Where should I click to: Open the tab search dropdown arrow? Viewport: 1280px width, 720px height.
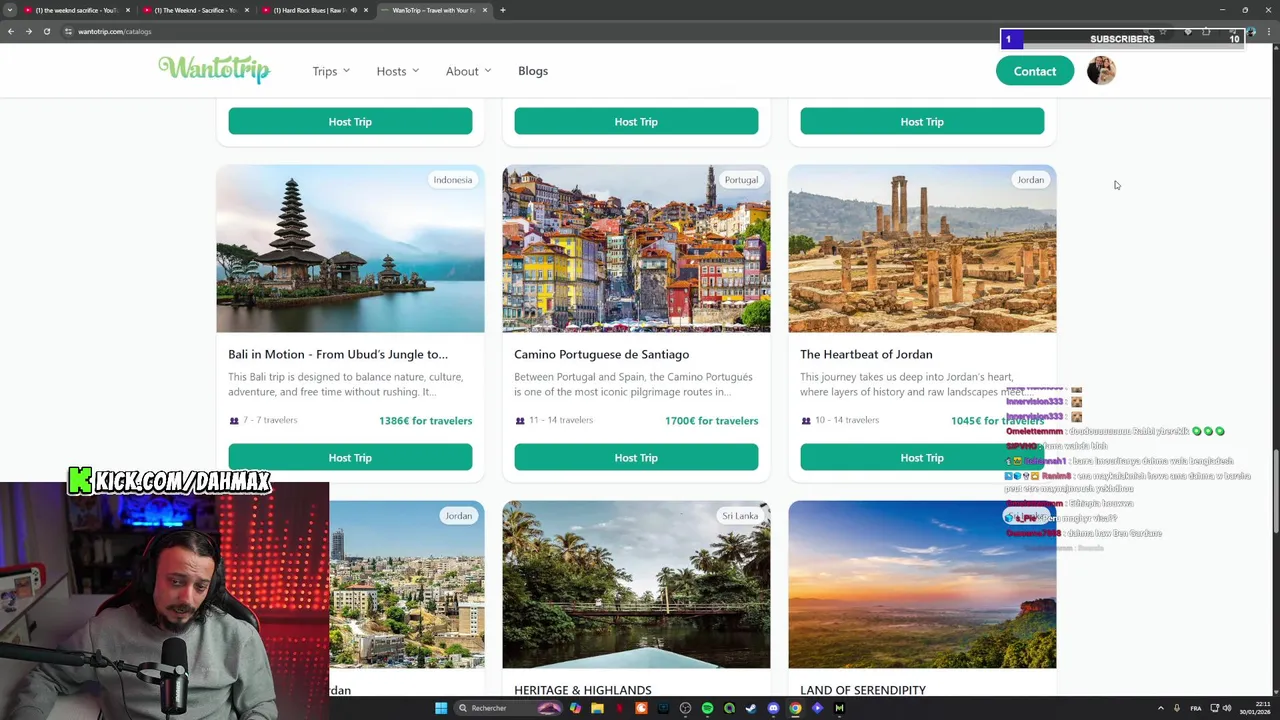point(9,10)
